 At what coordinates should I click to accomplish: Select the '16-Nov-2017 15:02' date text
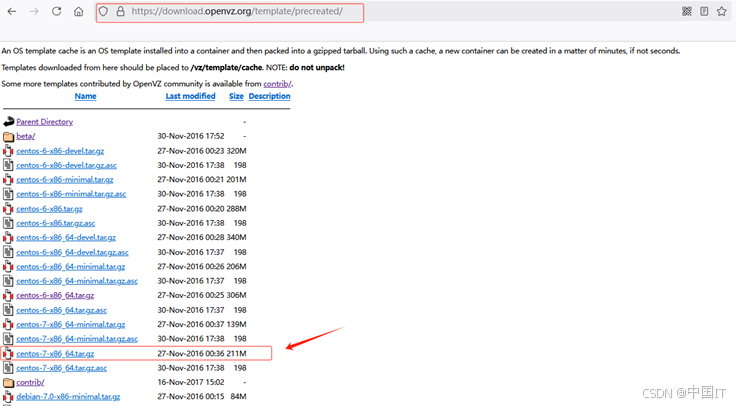191,382
